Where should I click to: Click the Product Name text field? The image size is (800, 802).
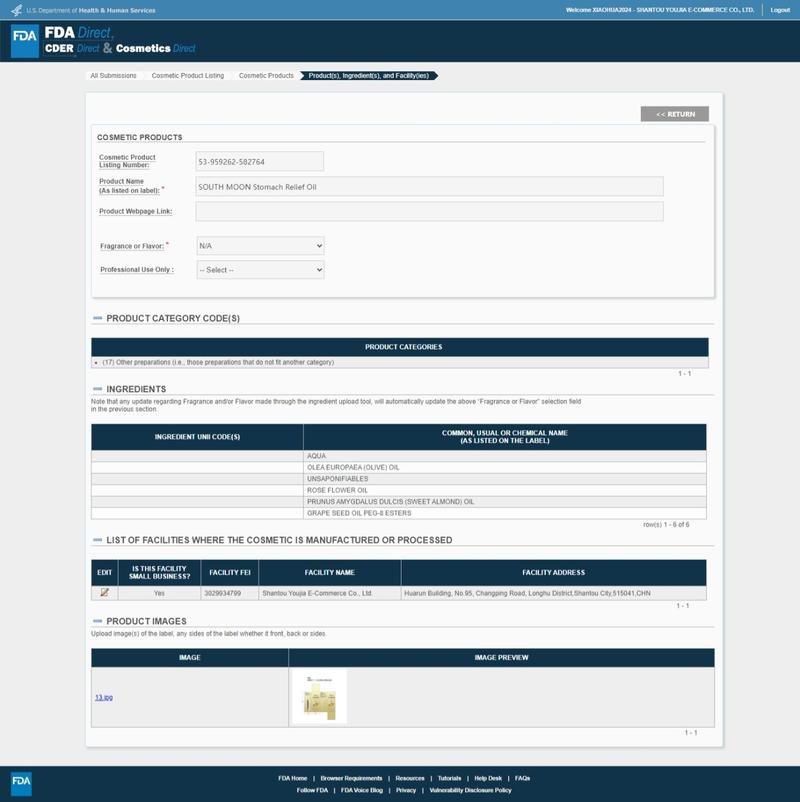pyautogui.click(x=429, y=187)
